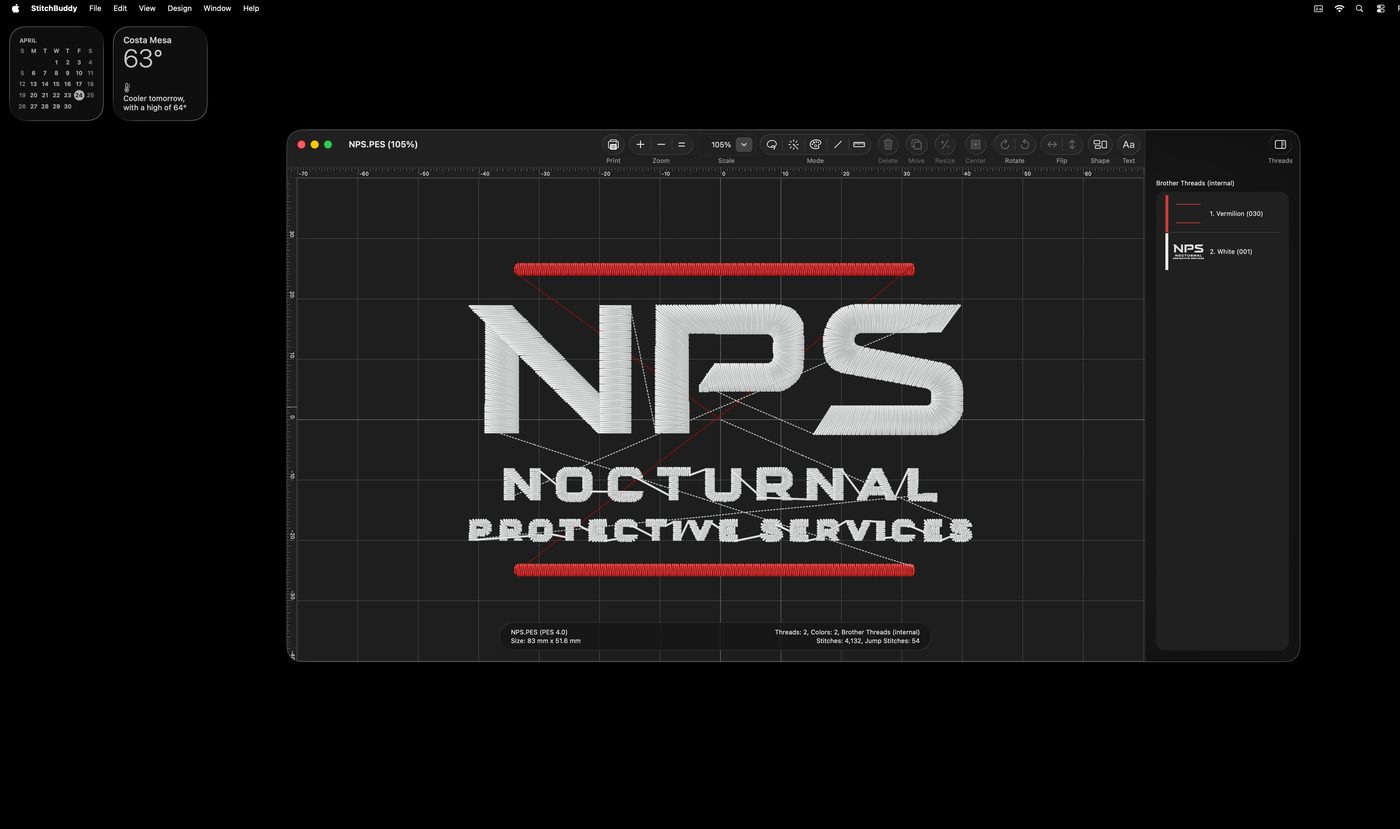Click 'Stitches: 4,132, Jump Stitches: 54' text
The height and width of the screenshot is (829, 1400).
(x=868, y=641)
